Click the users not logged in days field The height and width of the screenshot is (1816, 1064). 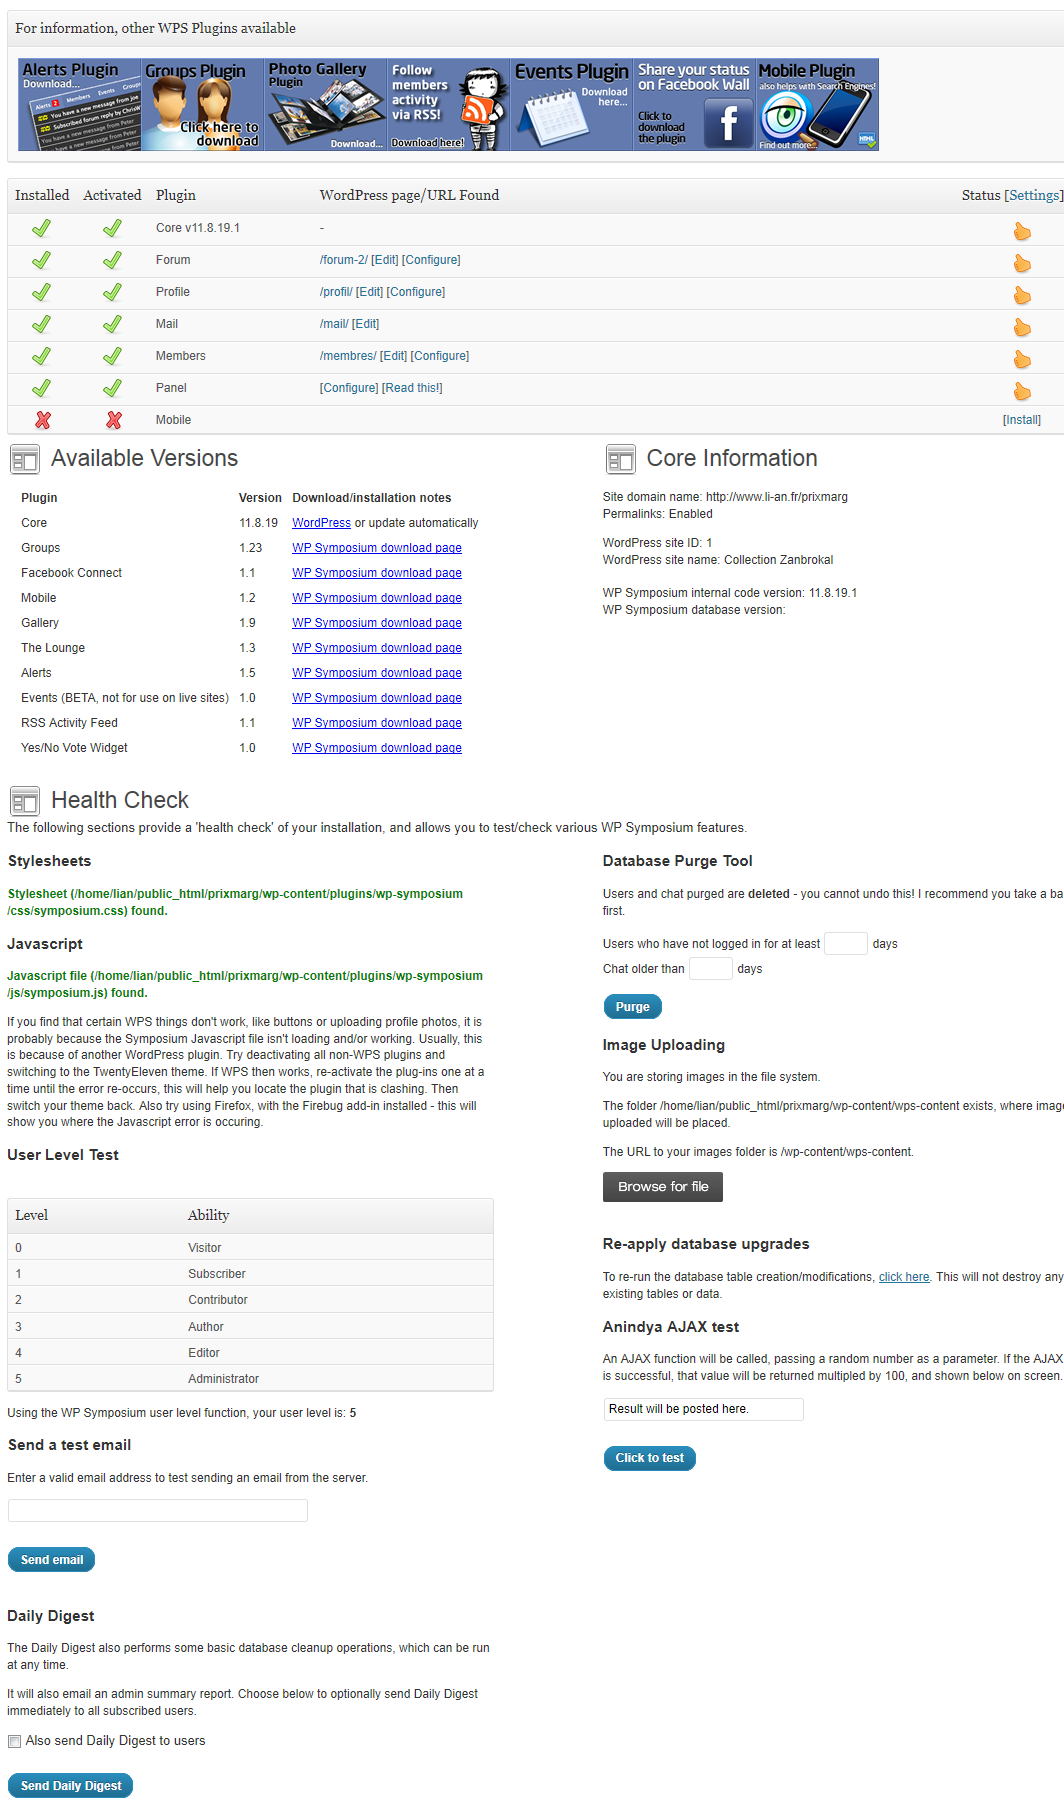tap(846, 943)
